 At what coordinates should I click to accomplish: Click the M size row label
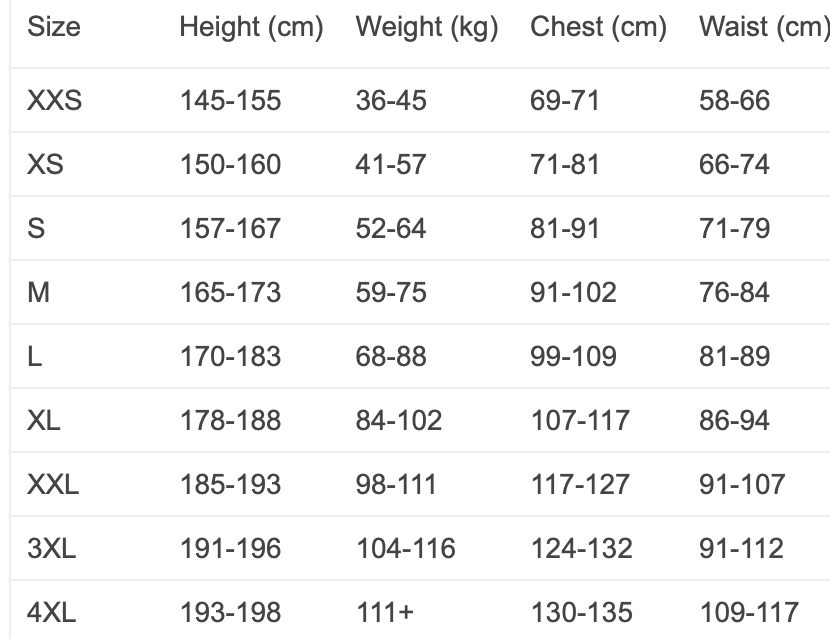tap(38, 292)
